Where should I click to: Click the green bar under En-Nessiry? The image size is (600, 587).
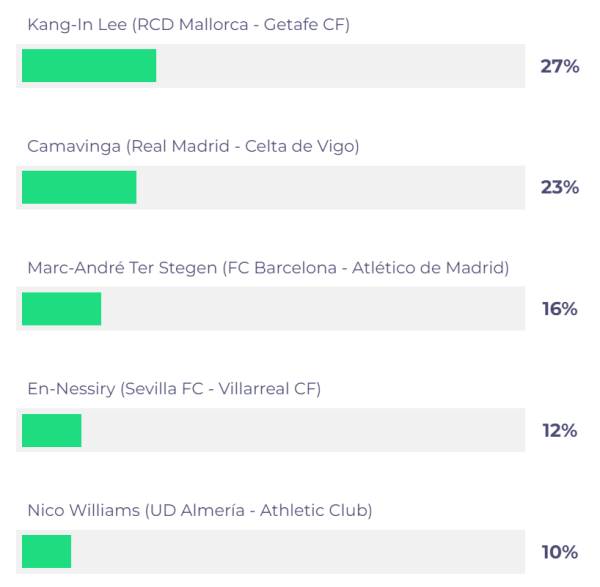[x=52, y=430]
